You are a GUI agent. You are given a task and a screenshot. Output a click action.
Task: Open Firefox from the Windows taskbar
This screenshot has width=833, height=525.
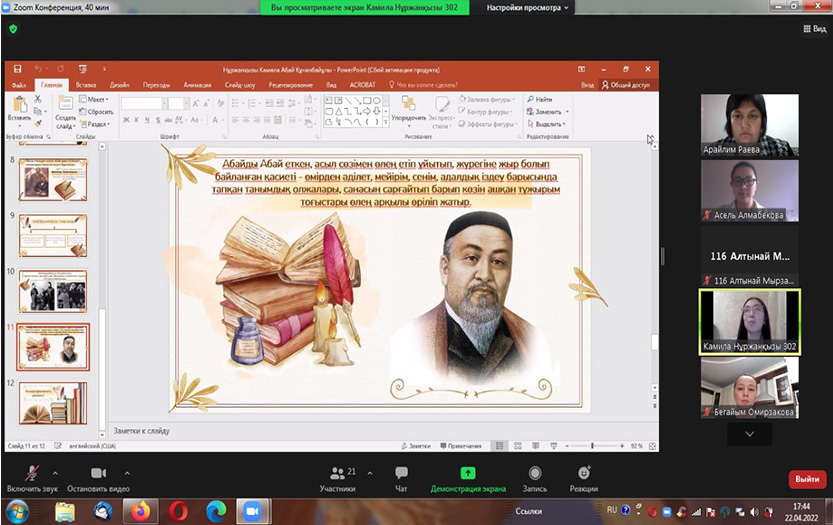(139, 510)
